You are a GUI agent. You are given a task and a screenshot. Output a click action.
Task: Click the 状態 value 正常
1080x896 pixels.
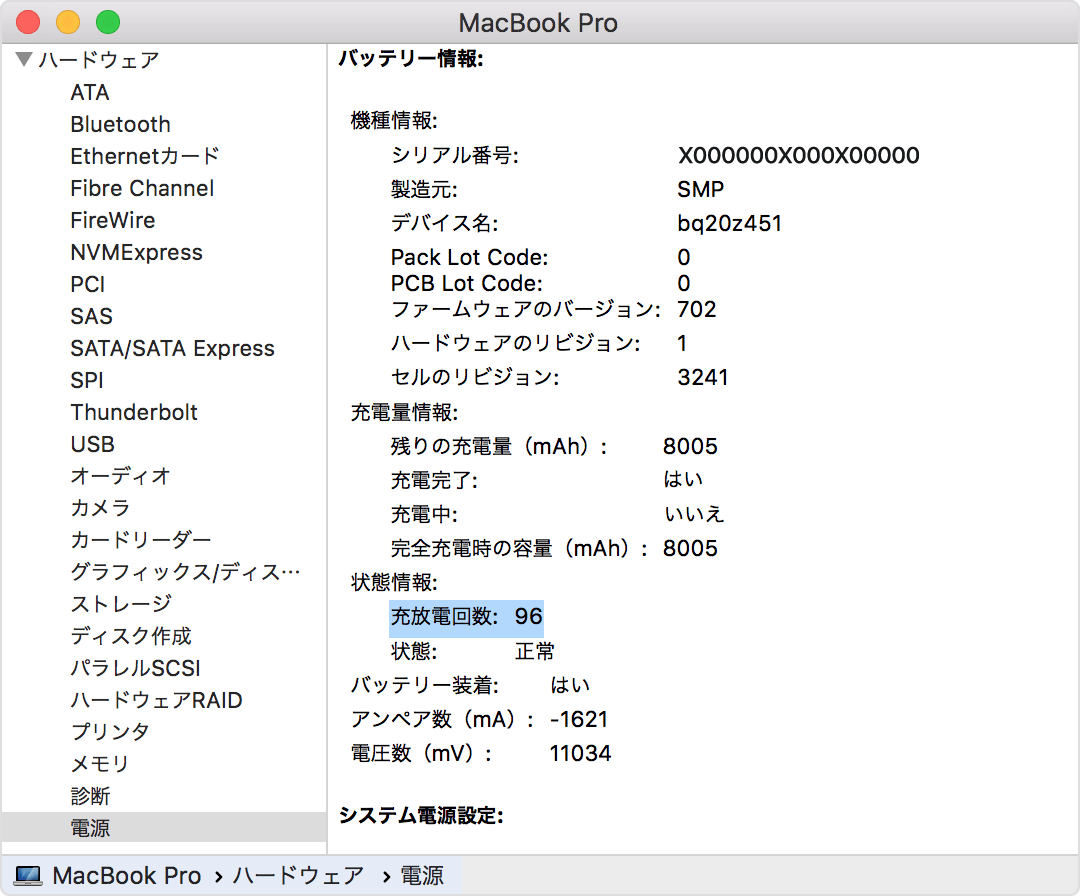pyautogui.click(x=535, y=651)
